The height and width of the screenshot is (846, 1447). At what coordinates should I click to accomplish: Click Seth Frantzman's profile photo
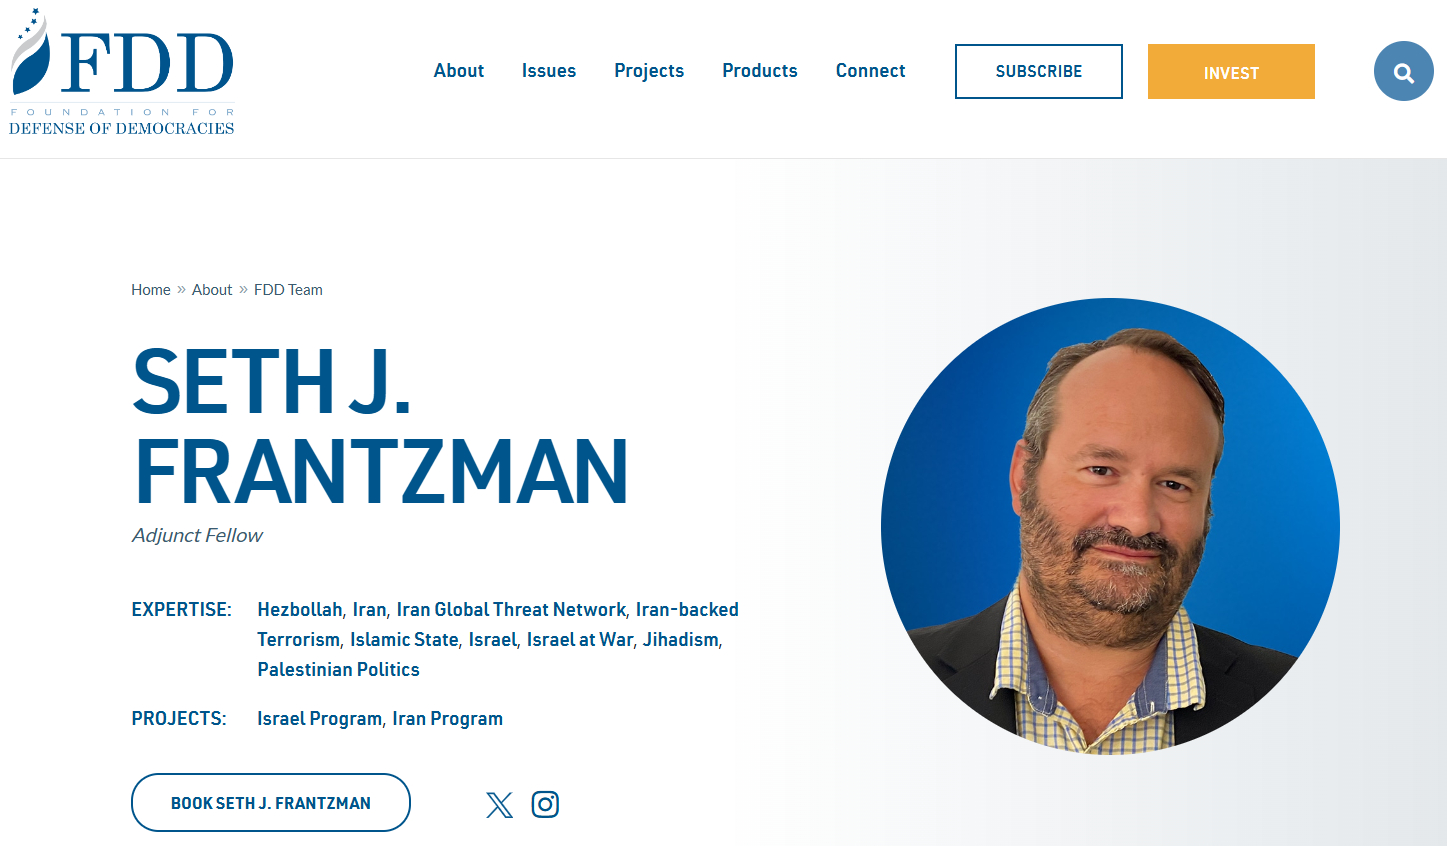click(x=1110, y=527)
